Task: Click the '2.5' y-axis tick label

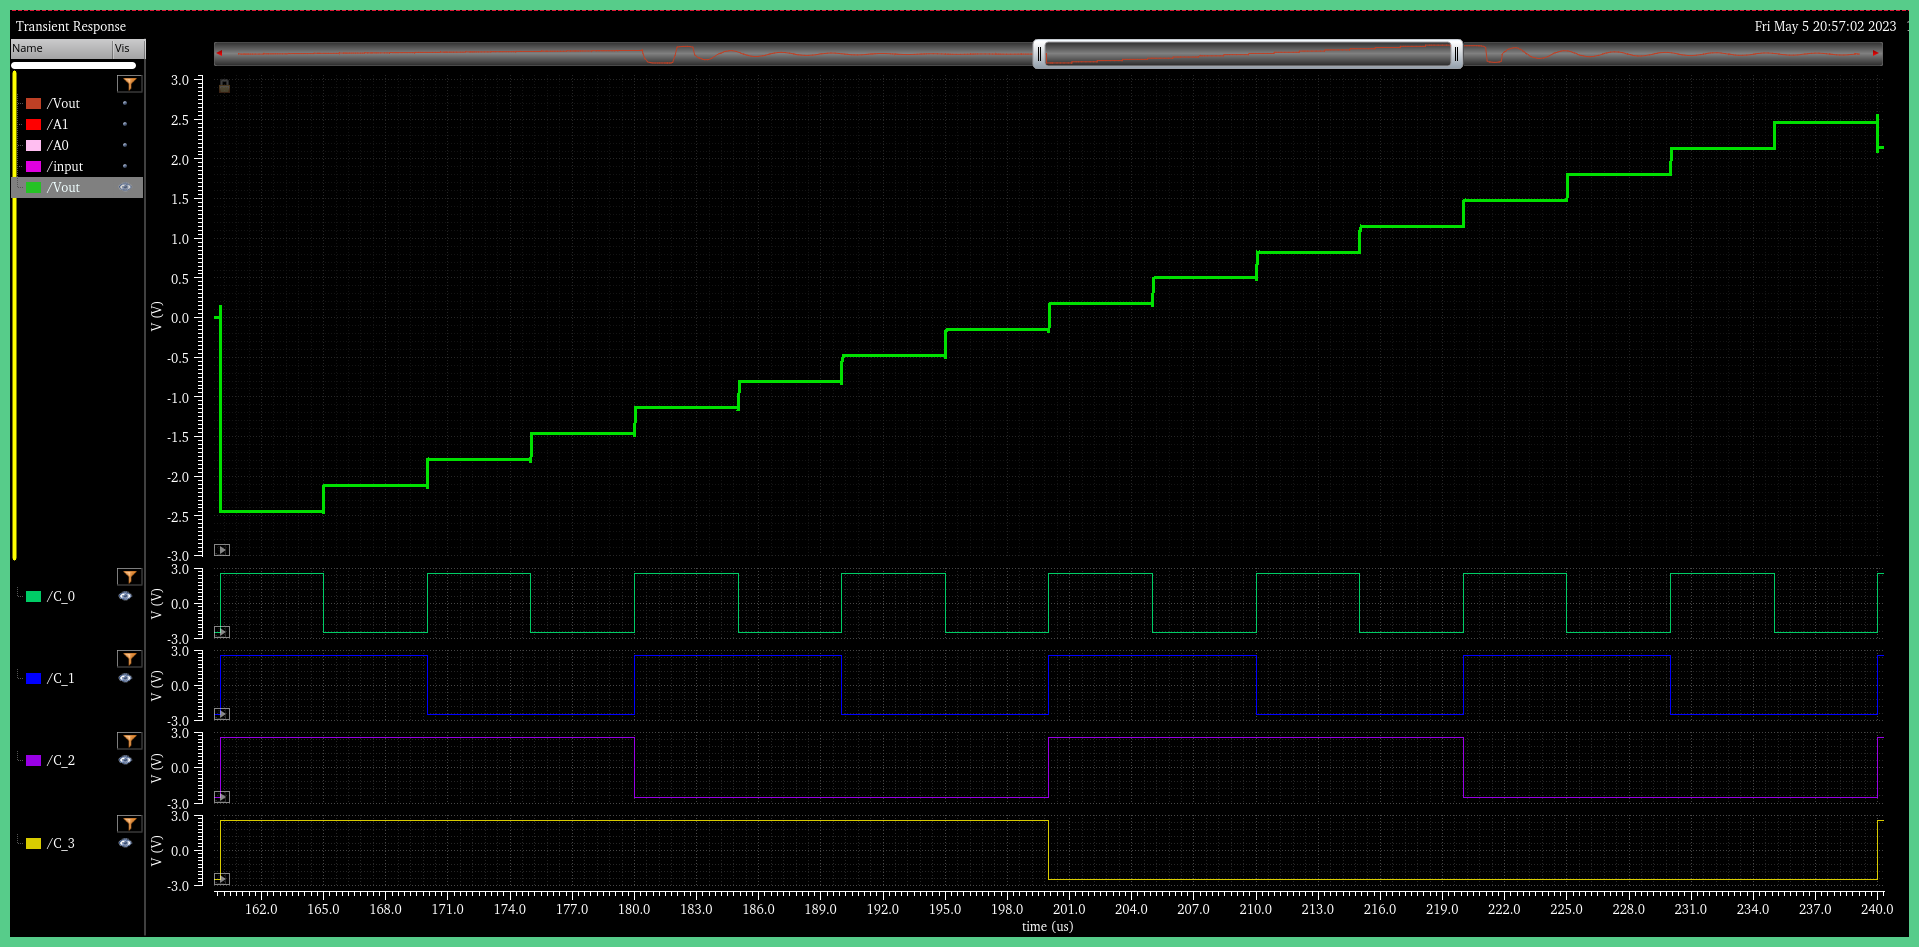Action: coord(180,120)
